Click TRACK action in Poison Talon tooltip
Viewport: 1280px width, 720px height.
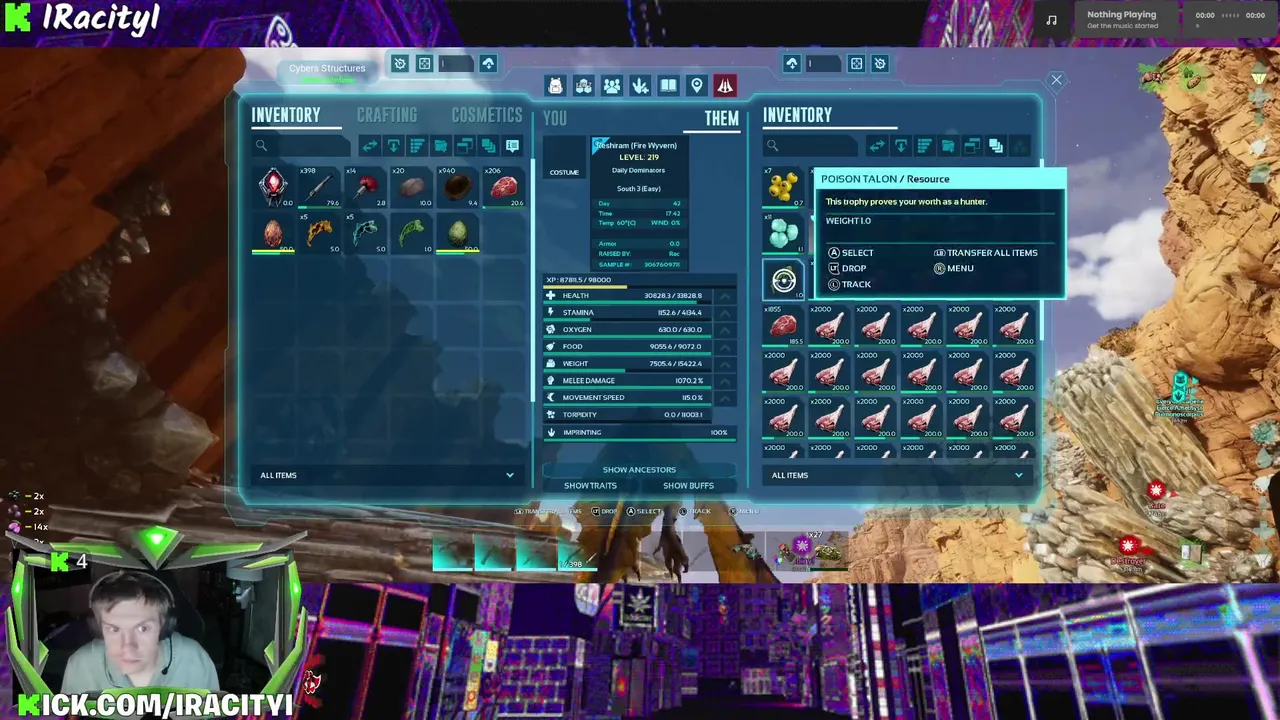click(x=849, y=285)
